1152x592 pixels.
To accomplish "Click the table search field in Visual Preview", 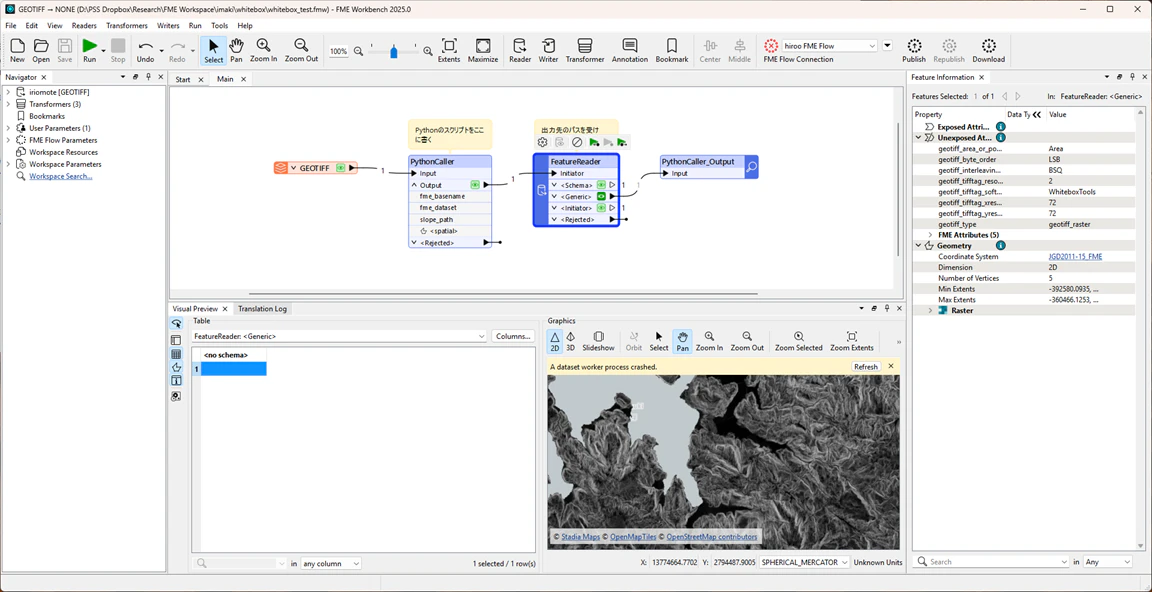I will coord(240,563).
